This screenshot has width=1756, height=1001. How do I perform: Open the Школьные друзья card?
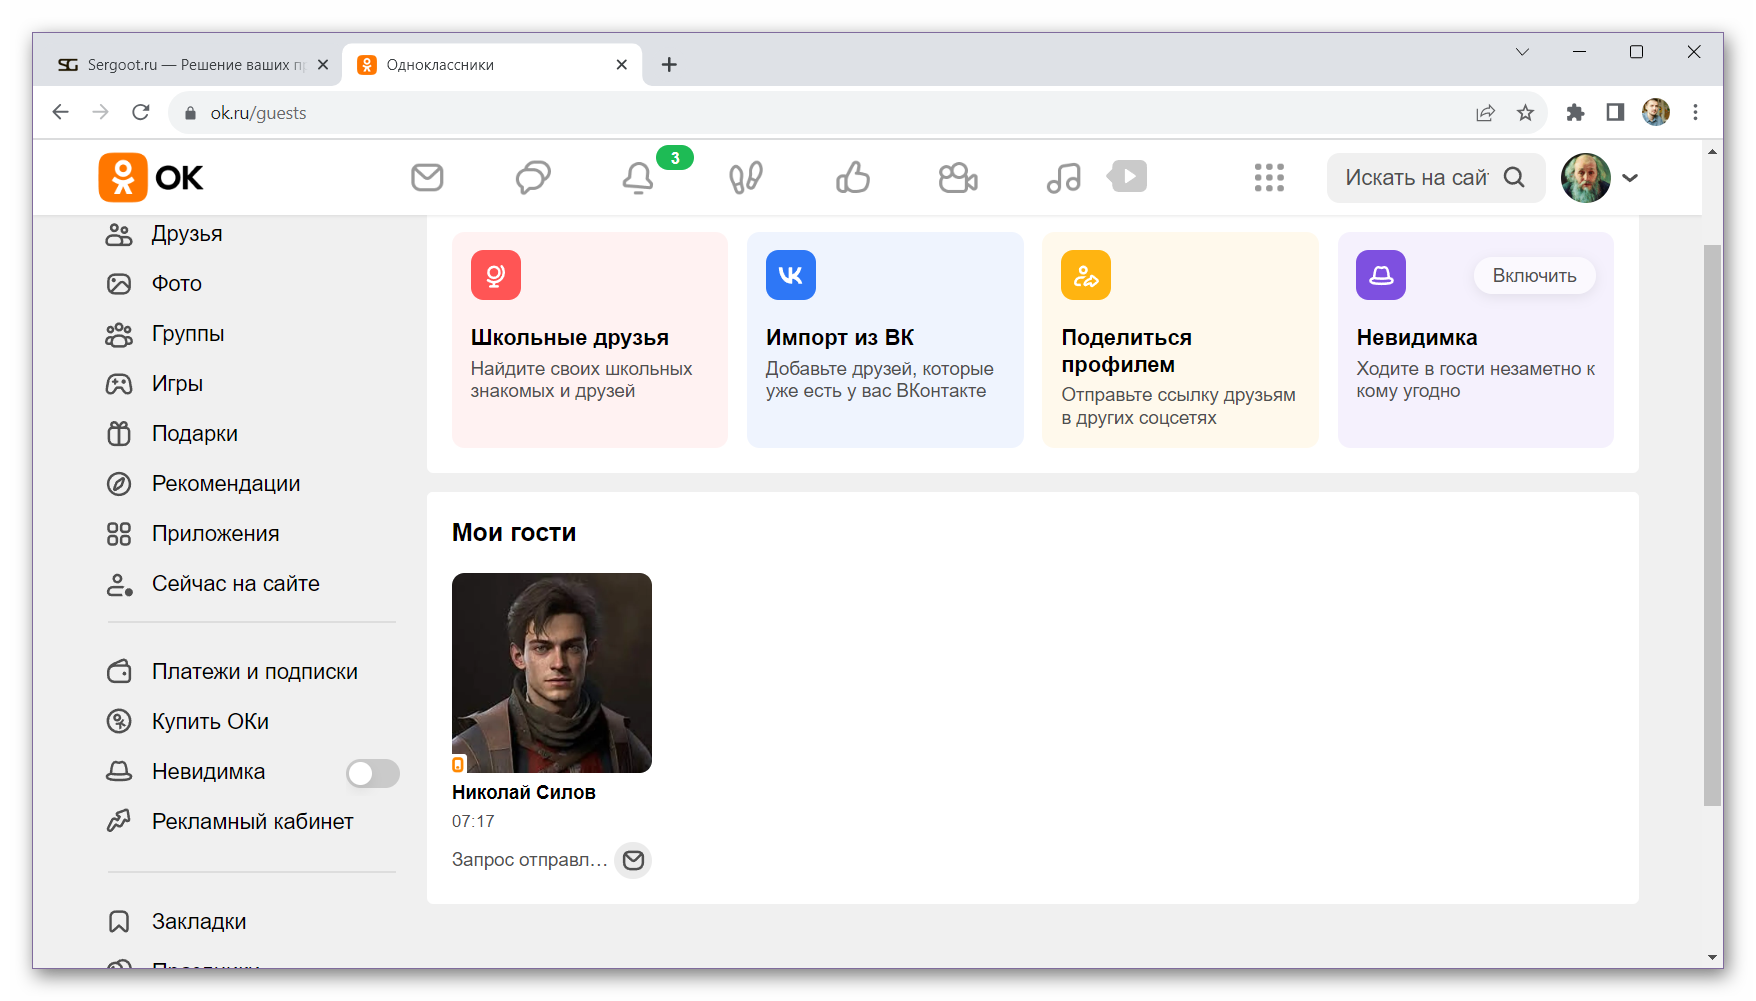[x=590, y=340]
